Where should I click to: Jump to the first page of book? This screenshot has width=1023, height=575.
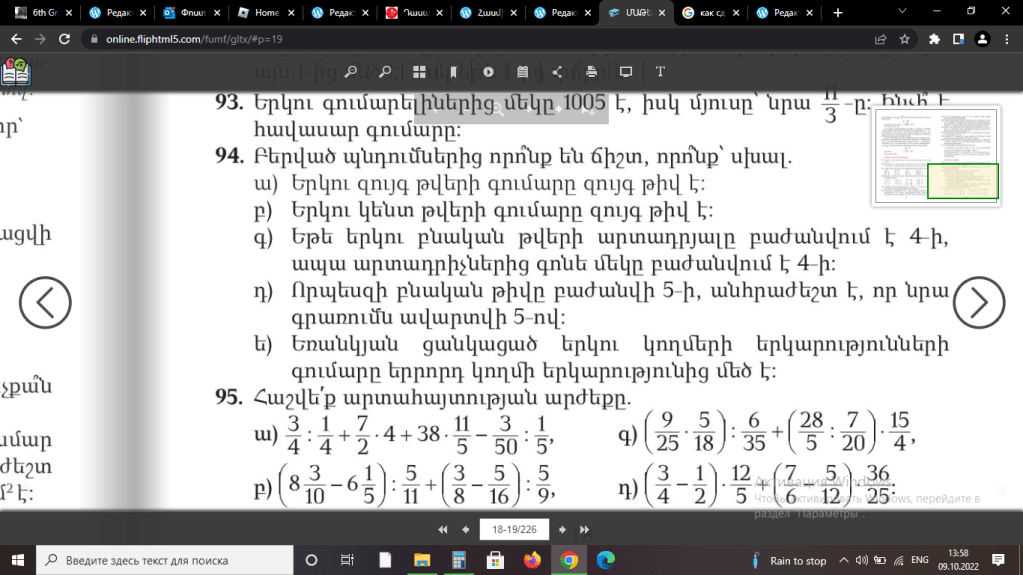443,529
